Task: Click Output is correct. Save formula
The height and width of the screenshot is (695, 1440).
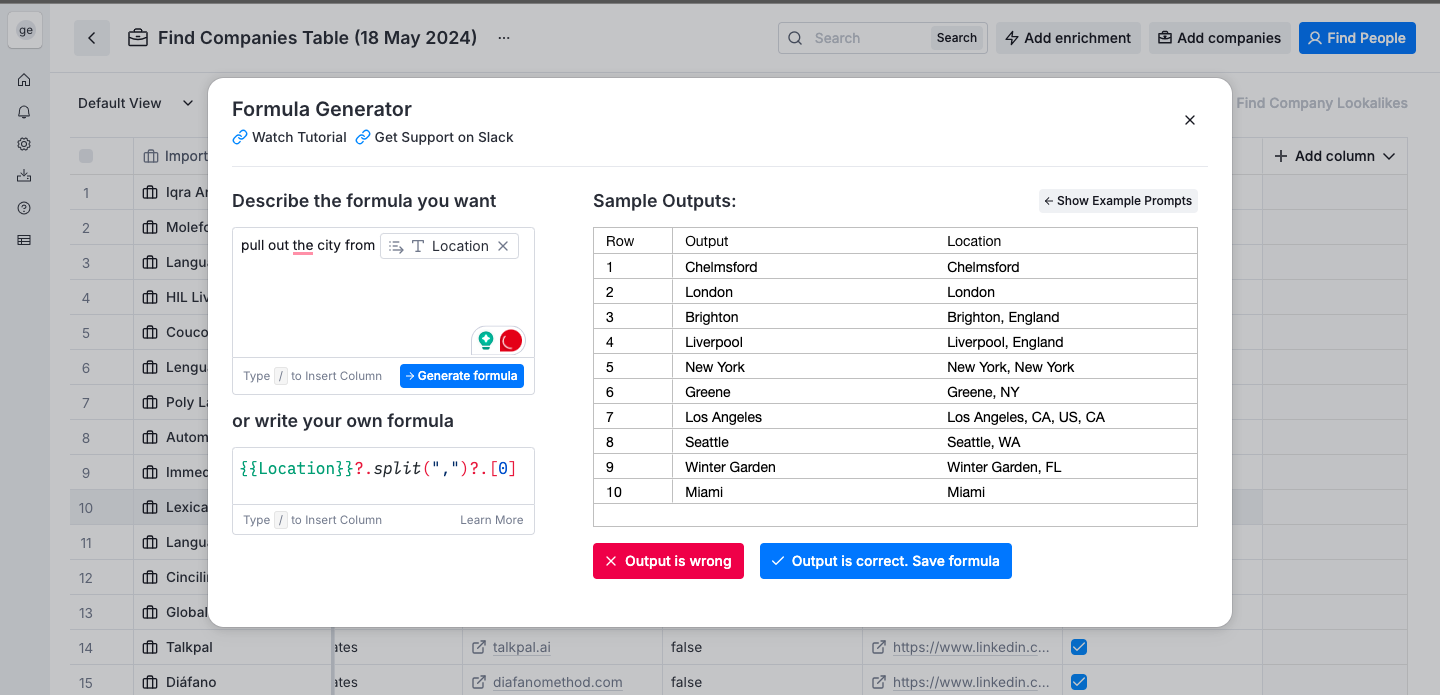Action: tap(885, 561)
